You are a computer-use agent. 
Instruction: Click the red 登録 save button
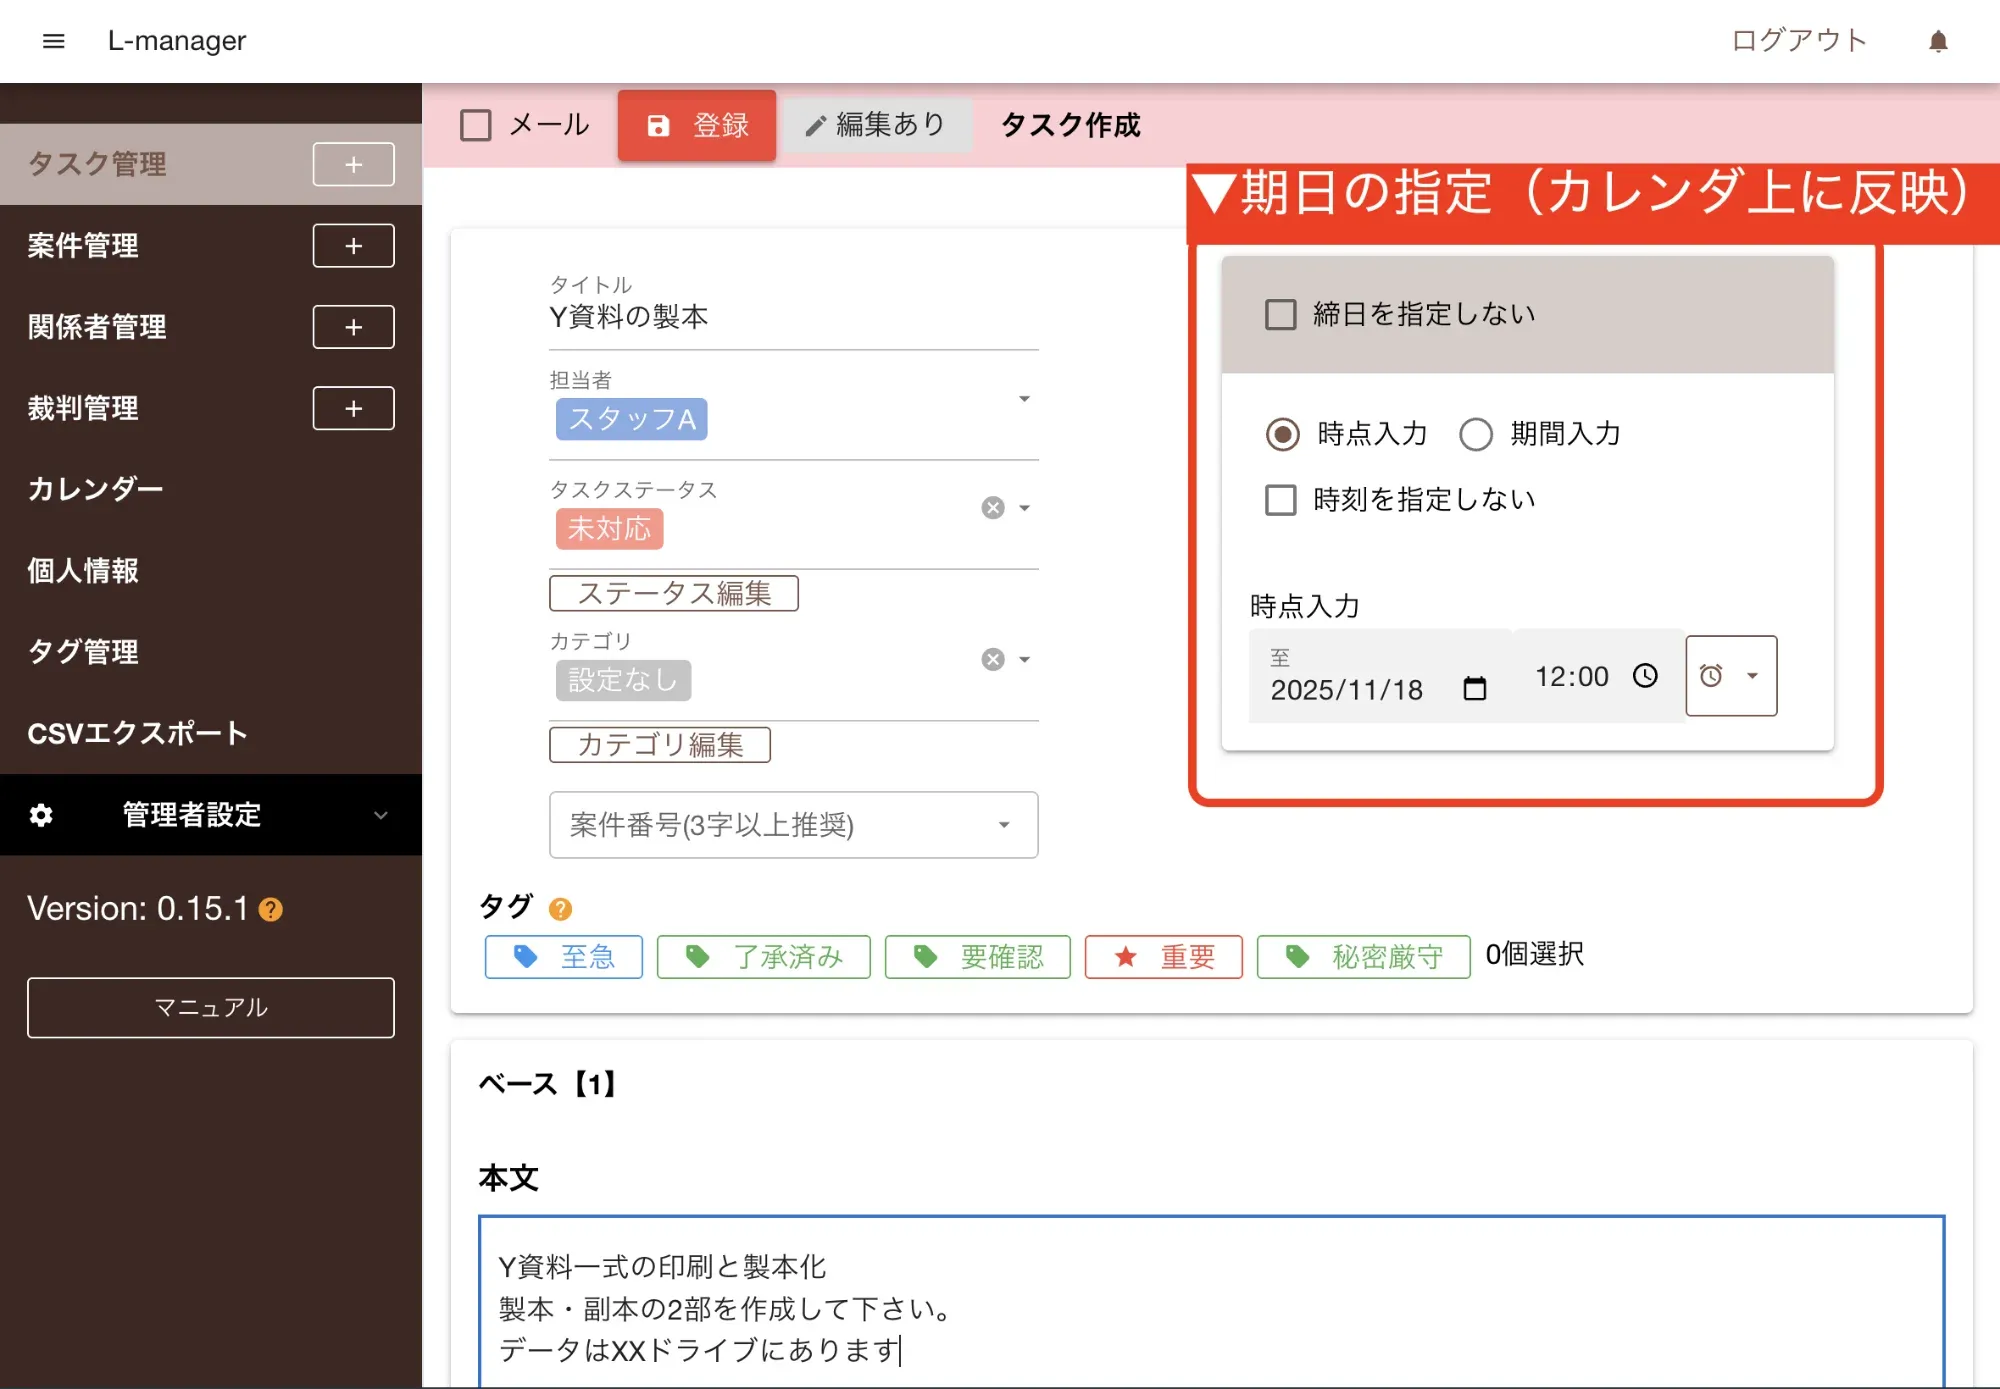[x=697, y=125]
